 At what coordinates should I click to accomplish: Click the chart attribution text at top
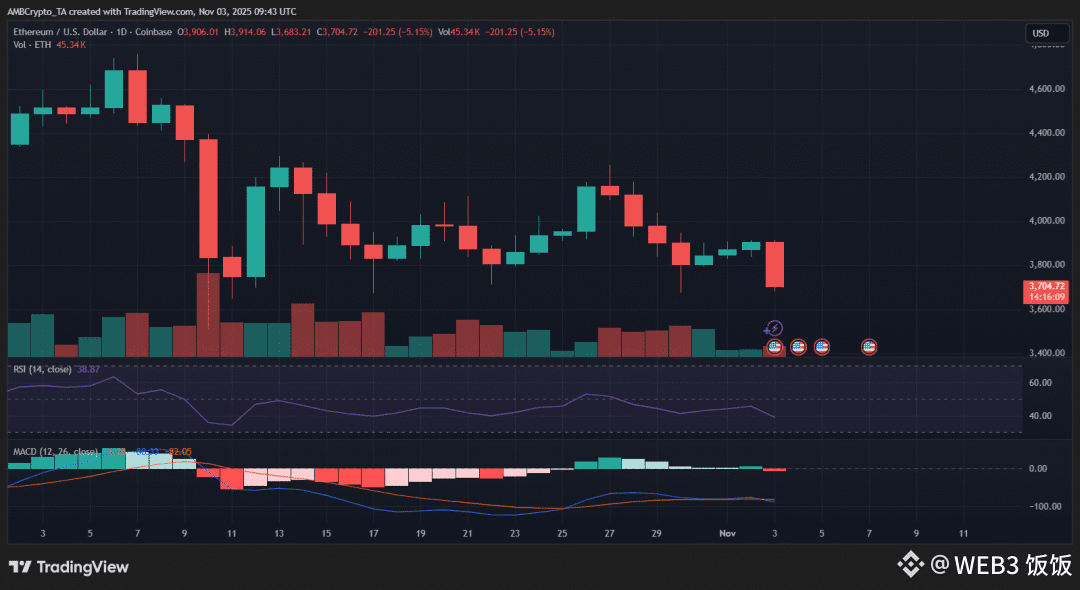tap(152, 12)
